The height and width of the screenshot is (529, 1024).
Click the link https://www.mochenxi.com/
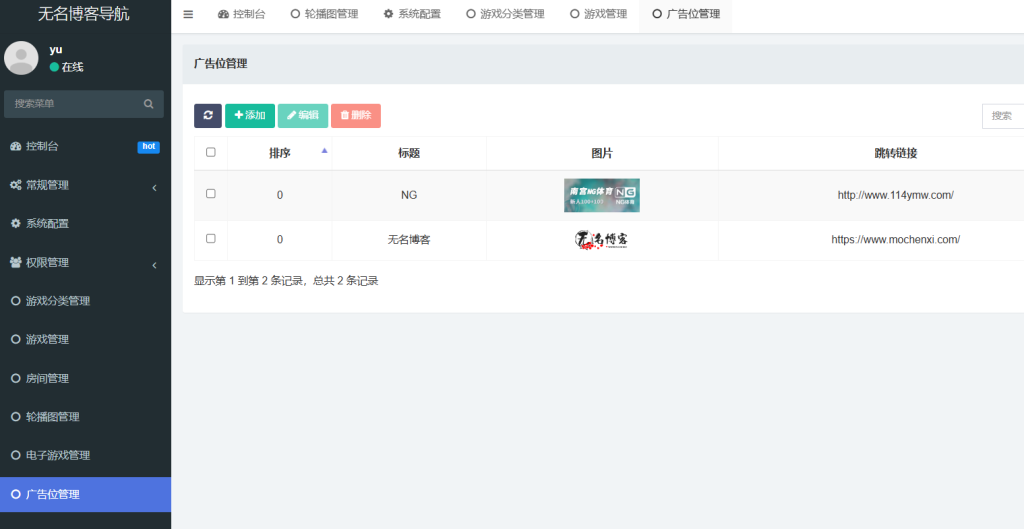(895, 240)
